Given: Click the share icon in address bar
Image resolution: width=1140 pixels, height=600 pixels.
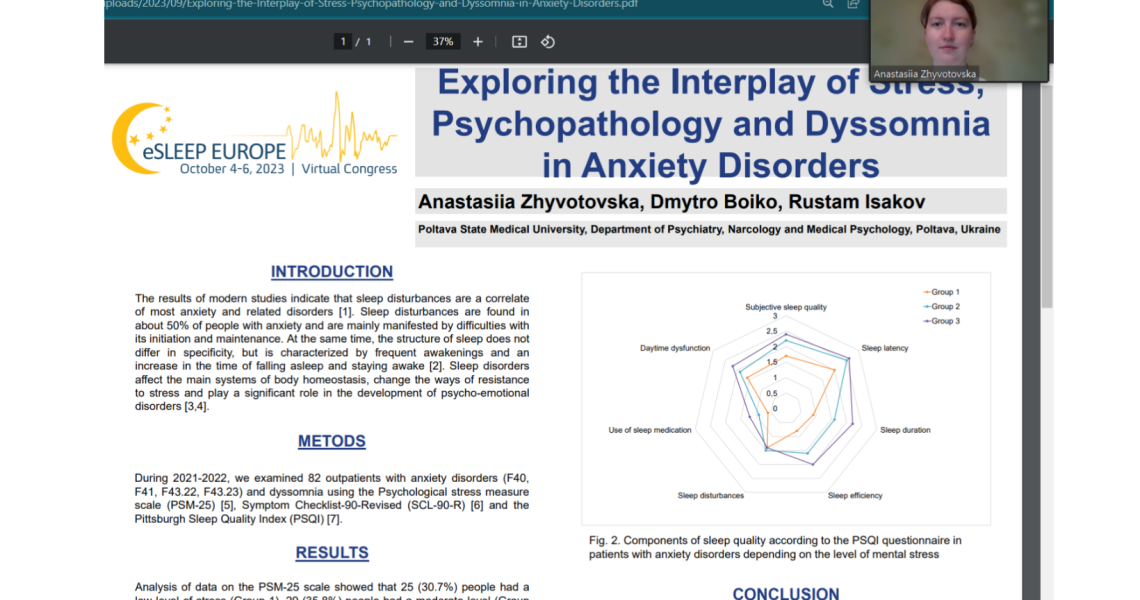Looking at the screenshot, I should (853, 4).
